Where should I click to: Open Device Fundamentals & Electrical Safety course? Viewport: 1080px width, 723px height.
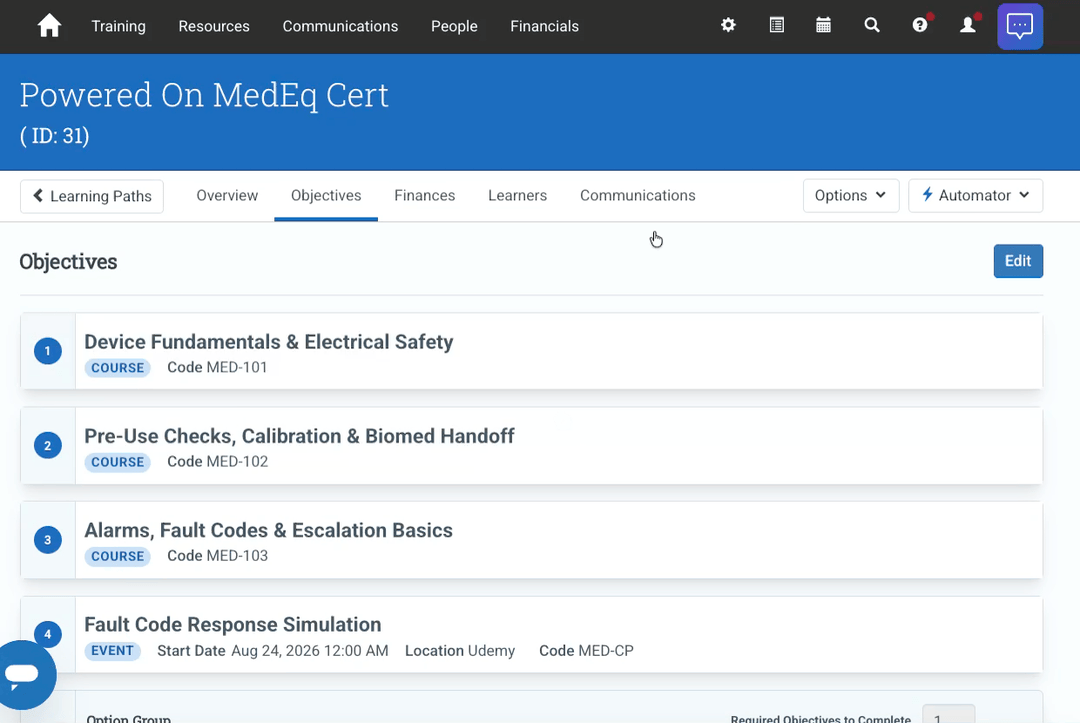(x=269, y=342)
